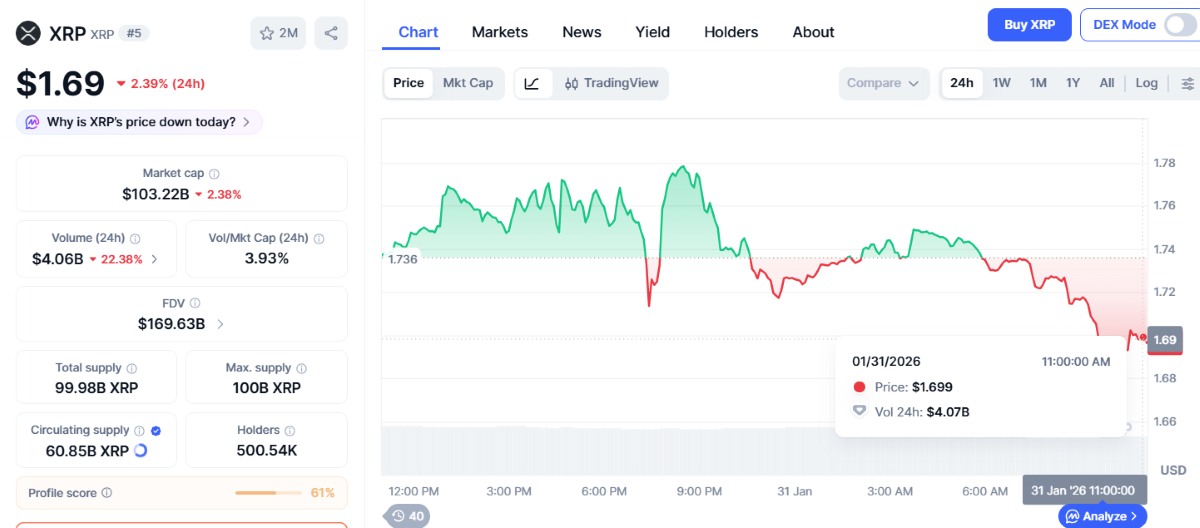Set chart range to 1Y
The image size is (1200, 528).
click(1073, 83)
